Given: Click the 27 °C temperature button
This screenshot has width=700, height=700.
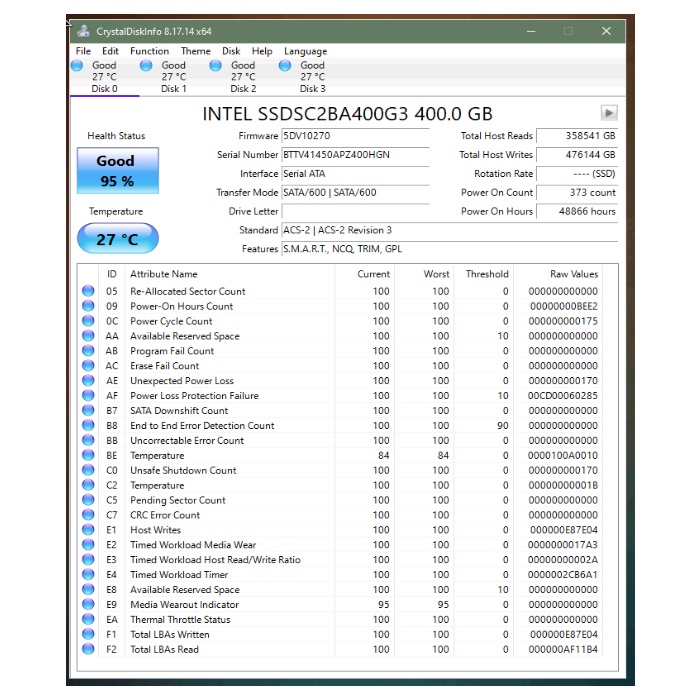Looking at the screenshot, I should coord(117,239).
